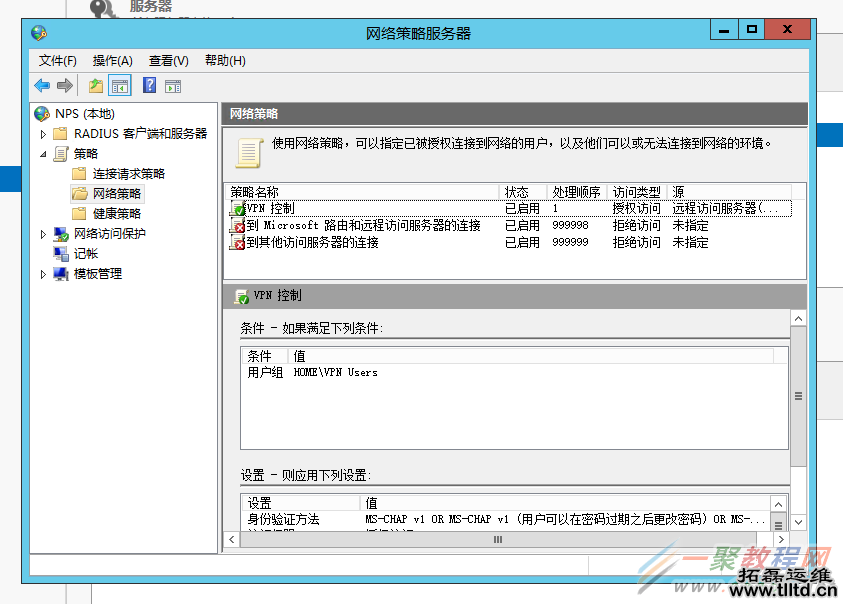843x604 pixels.
Task: Click the export list toolbar icon
Action: coord(94,86)
